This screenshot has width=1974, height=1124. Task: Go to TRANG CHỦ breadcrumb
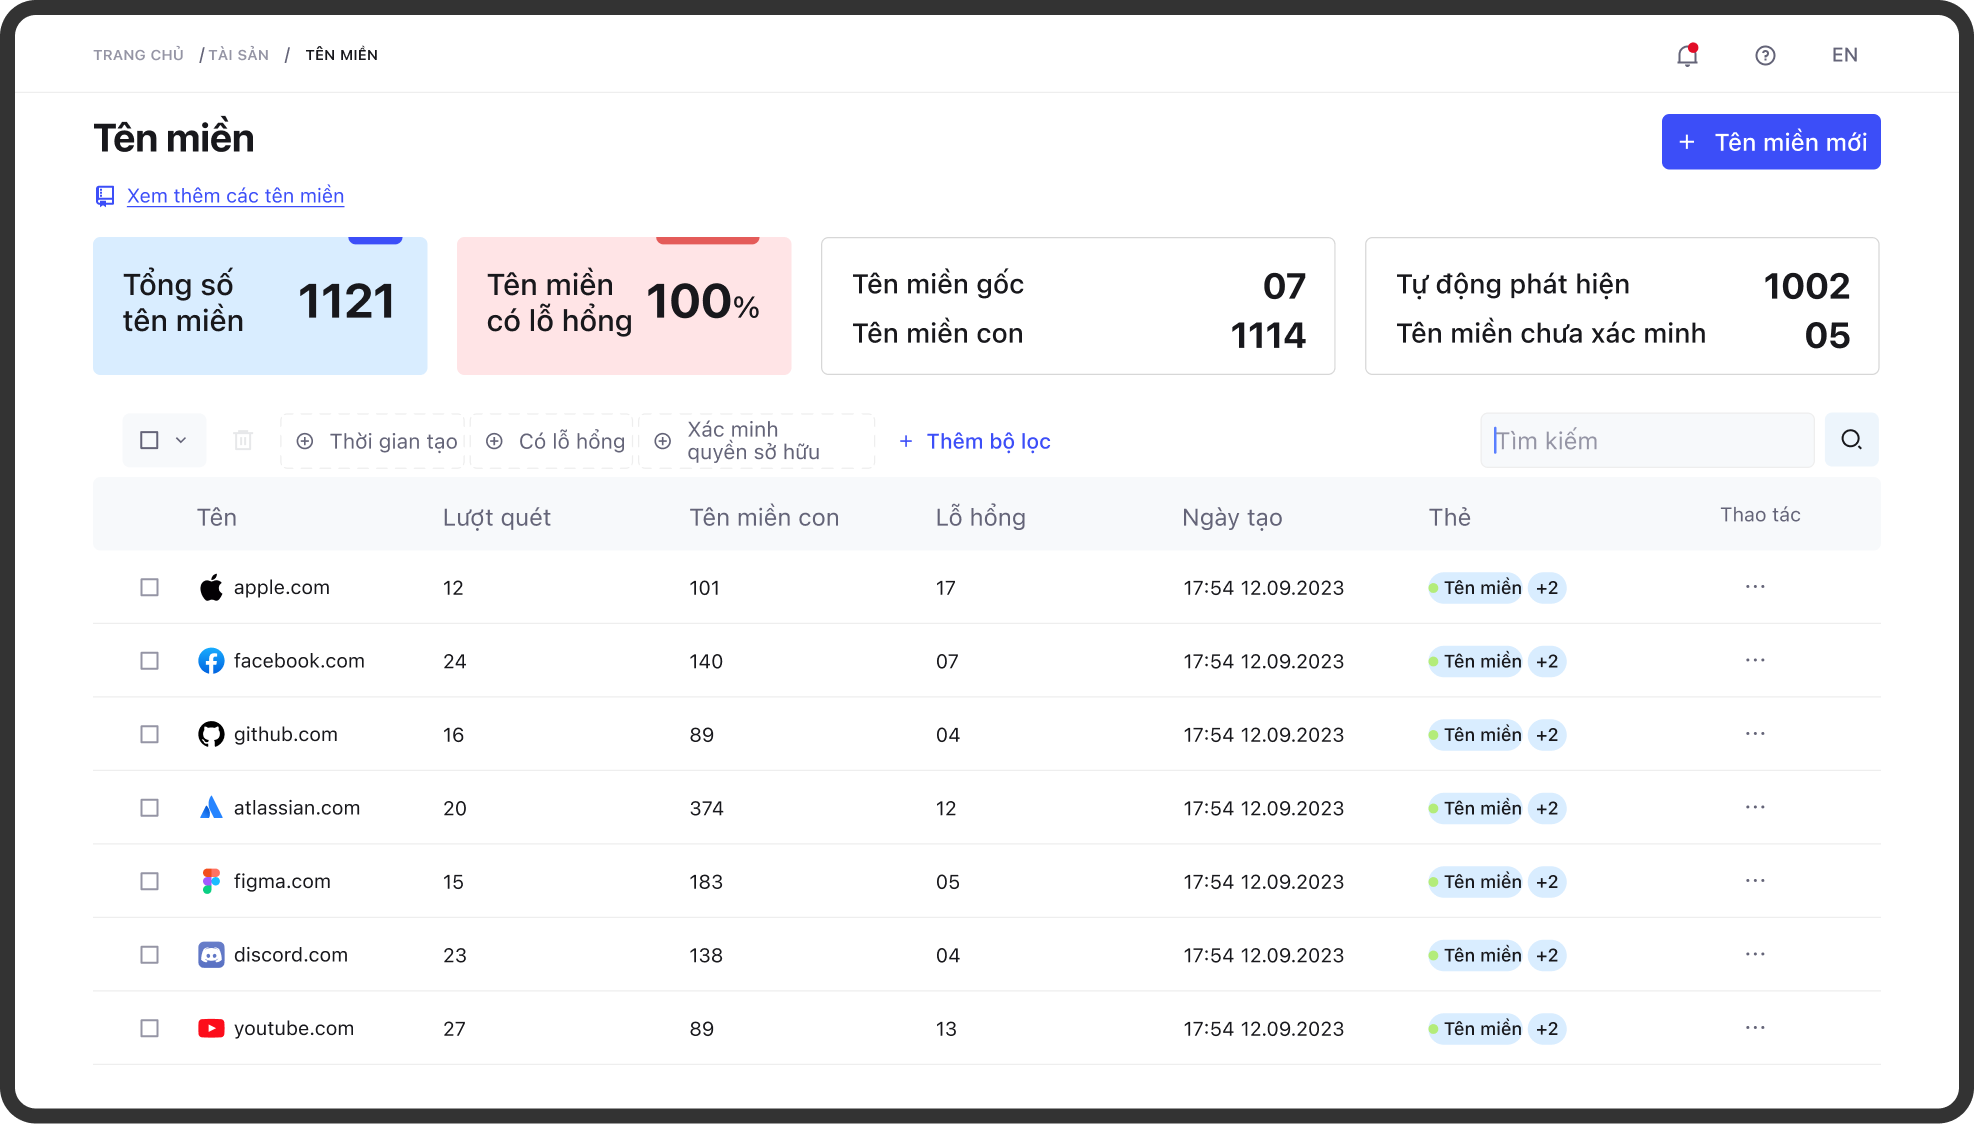[139, 55]
